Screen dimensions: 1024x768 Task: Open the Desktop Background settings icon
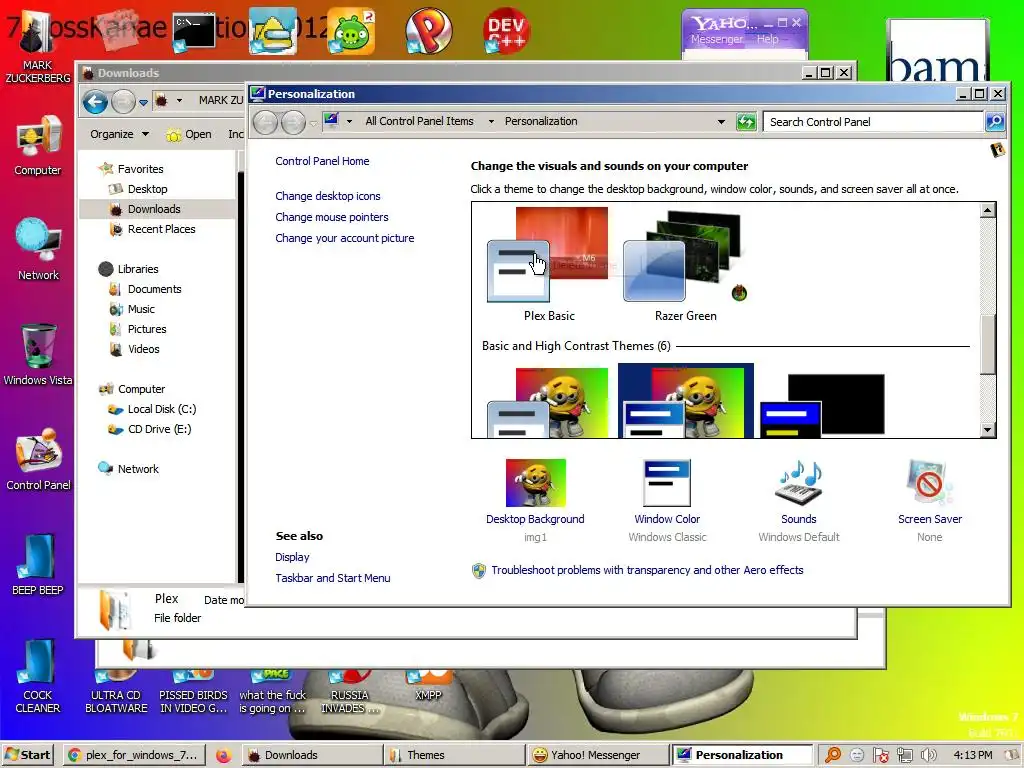point(536,483)
